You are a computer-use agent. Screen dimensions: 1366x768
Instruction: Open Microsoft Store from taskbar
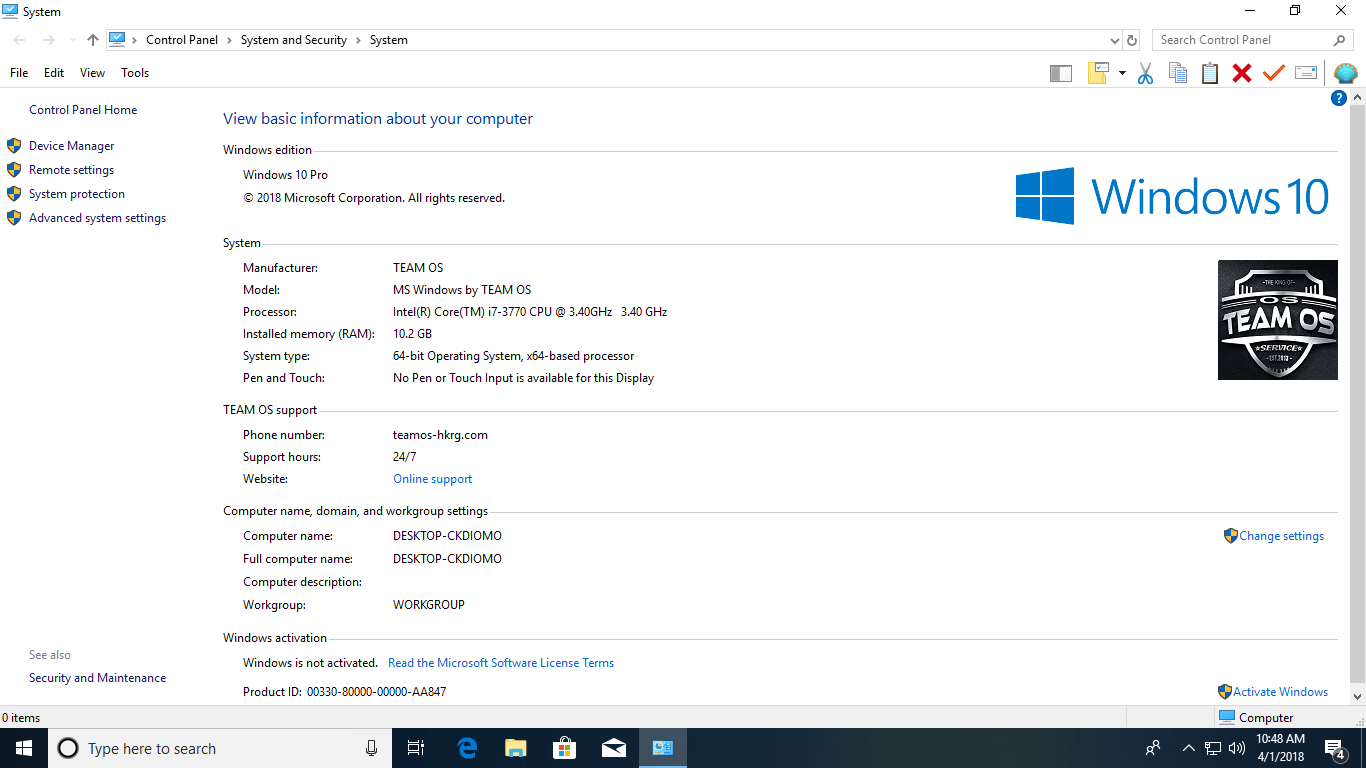[x=564, y=748]
